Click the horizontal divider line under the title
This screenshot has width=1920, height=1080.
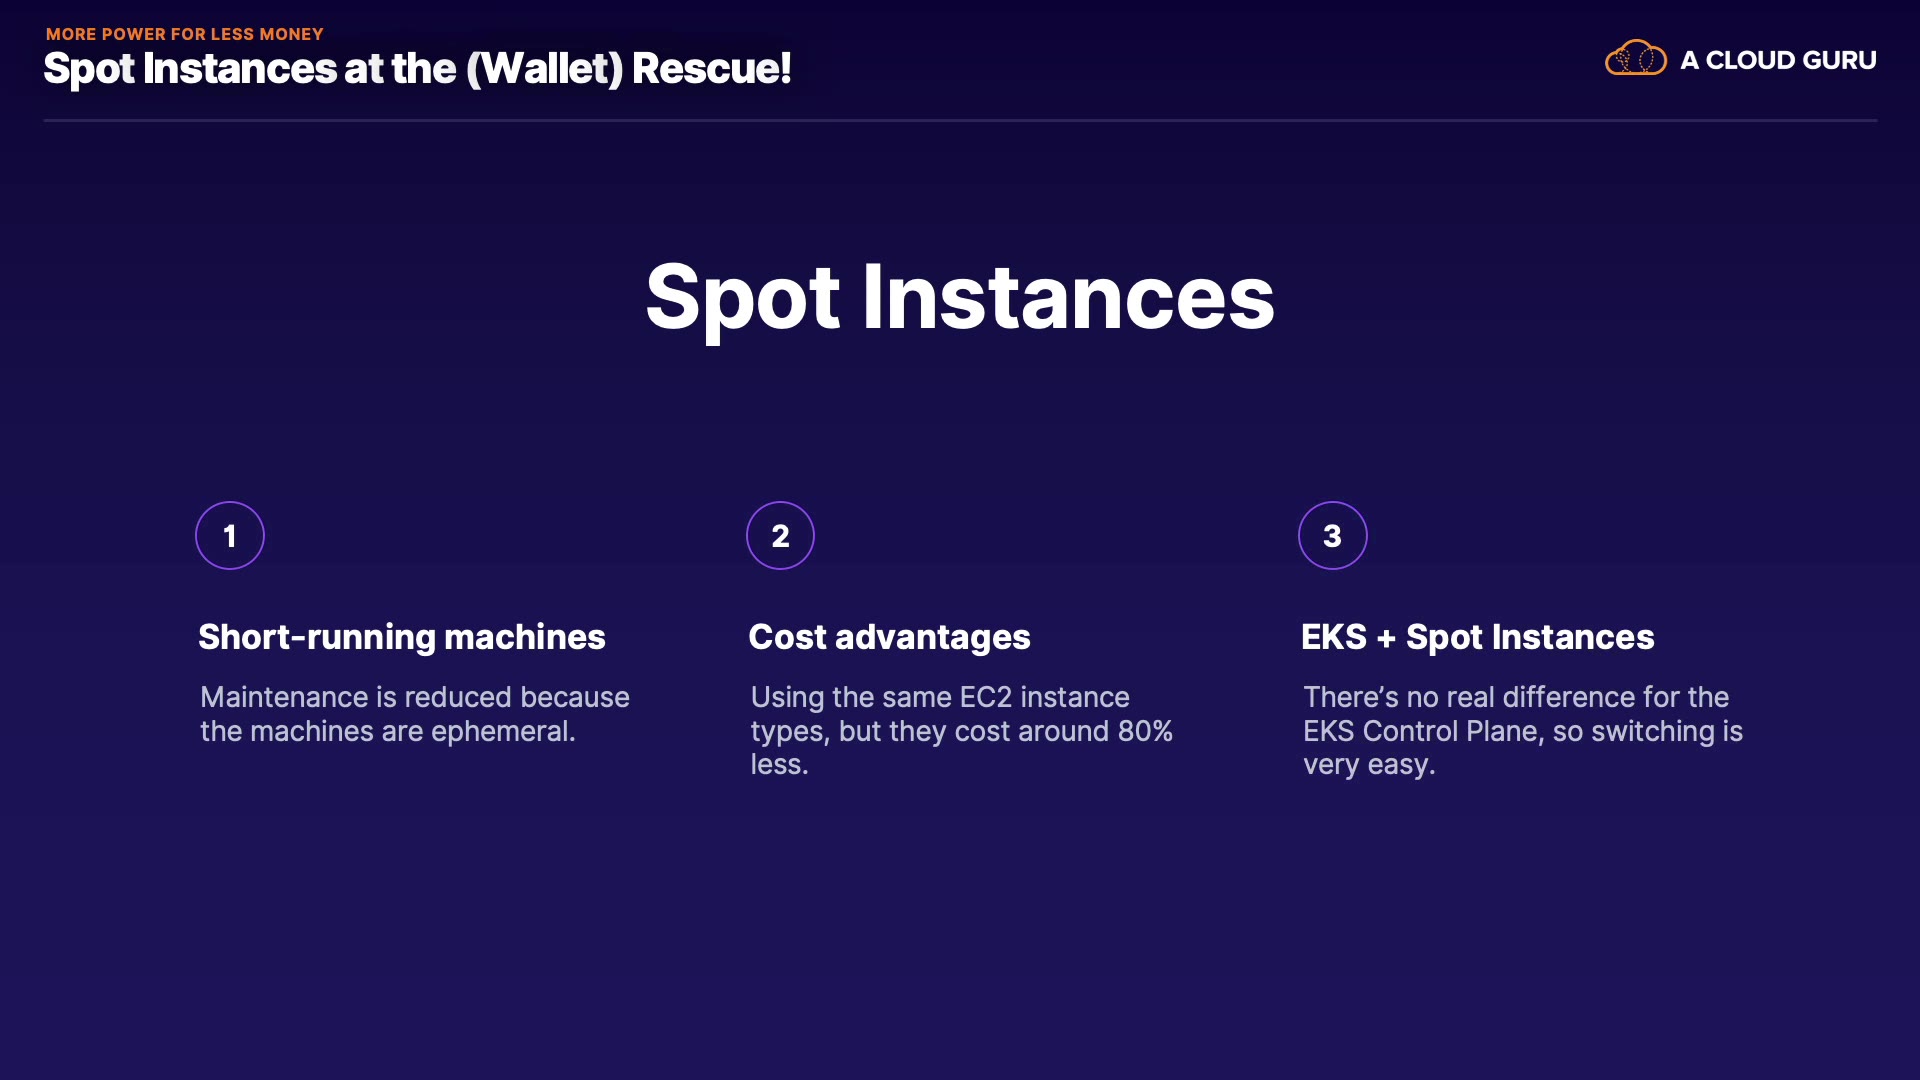tap(960, 121)
